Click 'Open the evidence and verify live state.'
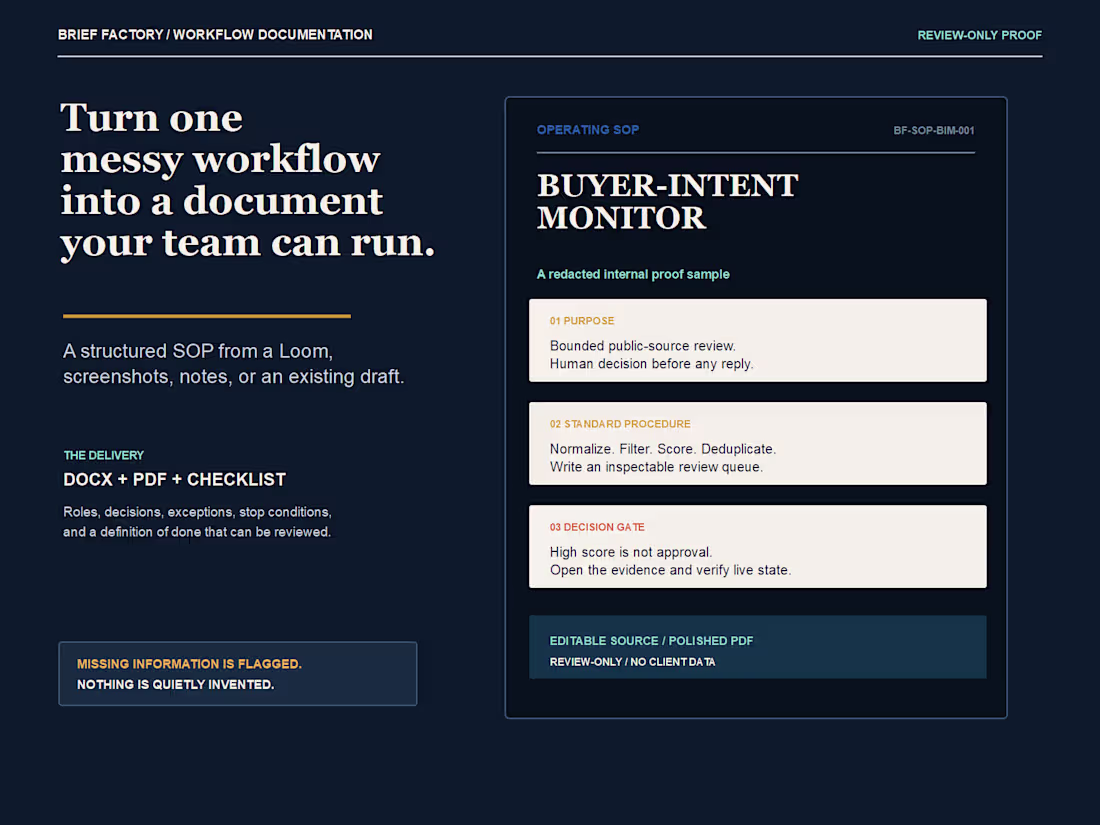 pos(671,570)
